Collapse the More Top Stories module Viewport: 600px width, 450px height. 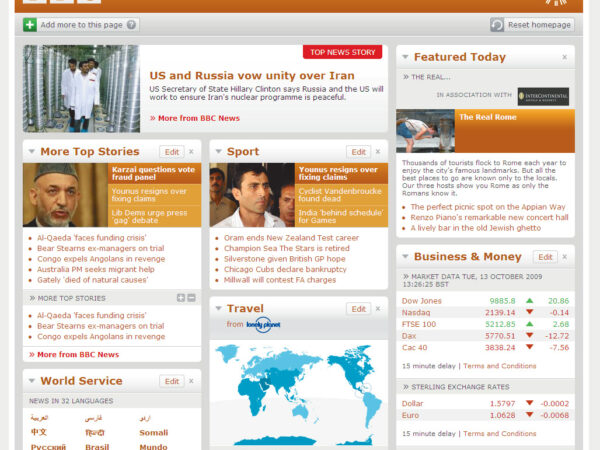(32, 152)
